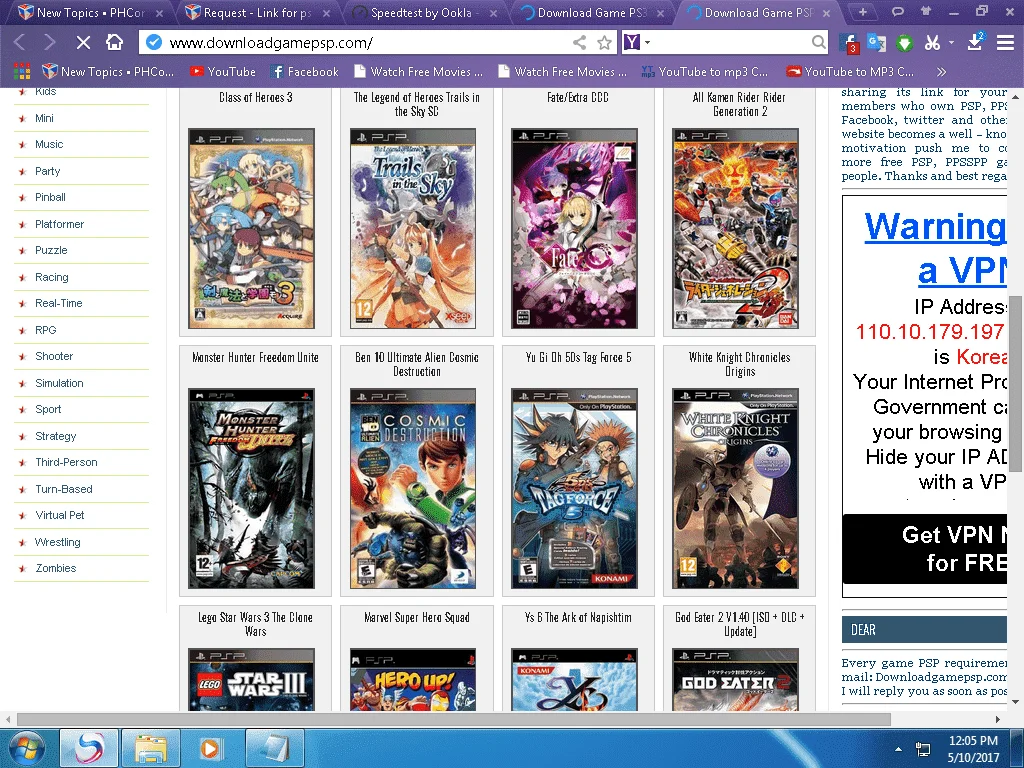Open the Strategy category

(x=56, y=436)
